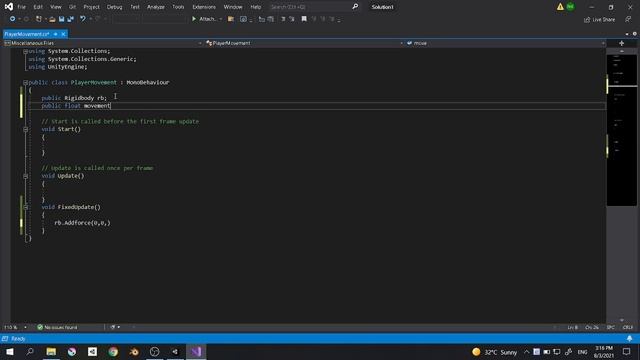The width and height of the screenshot is (640, 360).
Task: Open the Test menu
Action: [x=135, y=7]
